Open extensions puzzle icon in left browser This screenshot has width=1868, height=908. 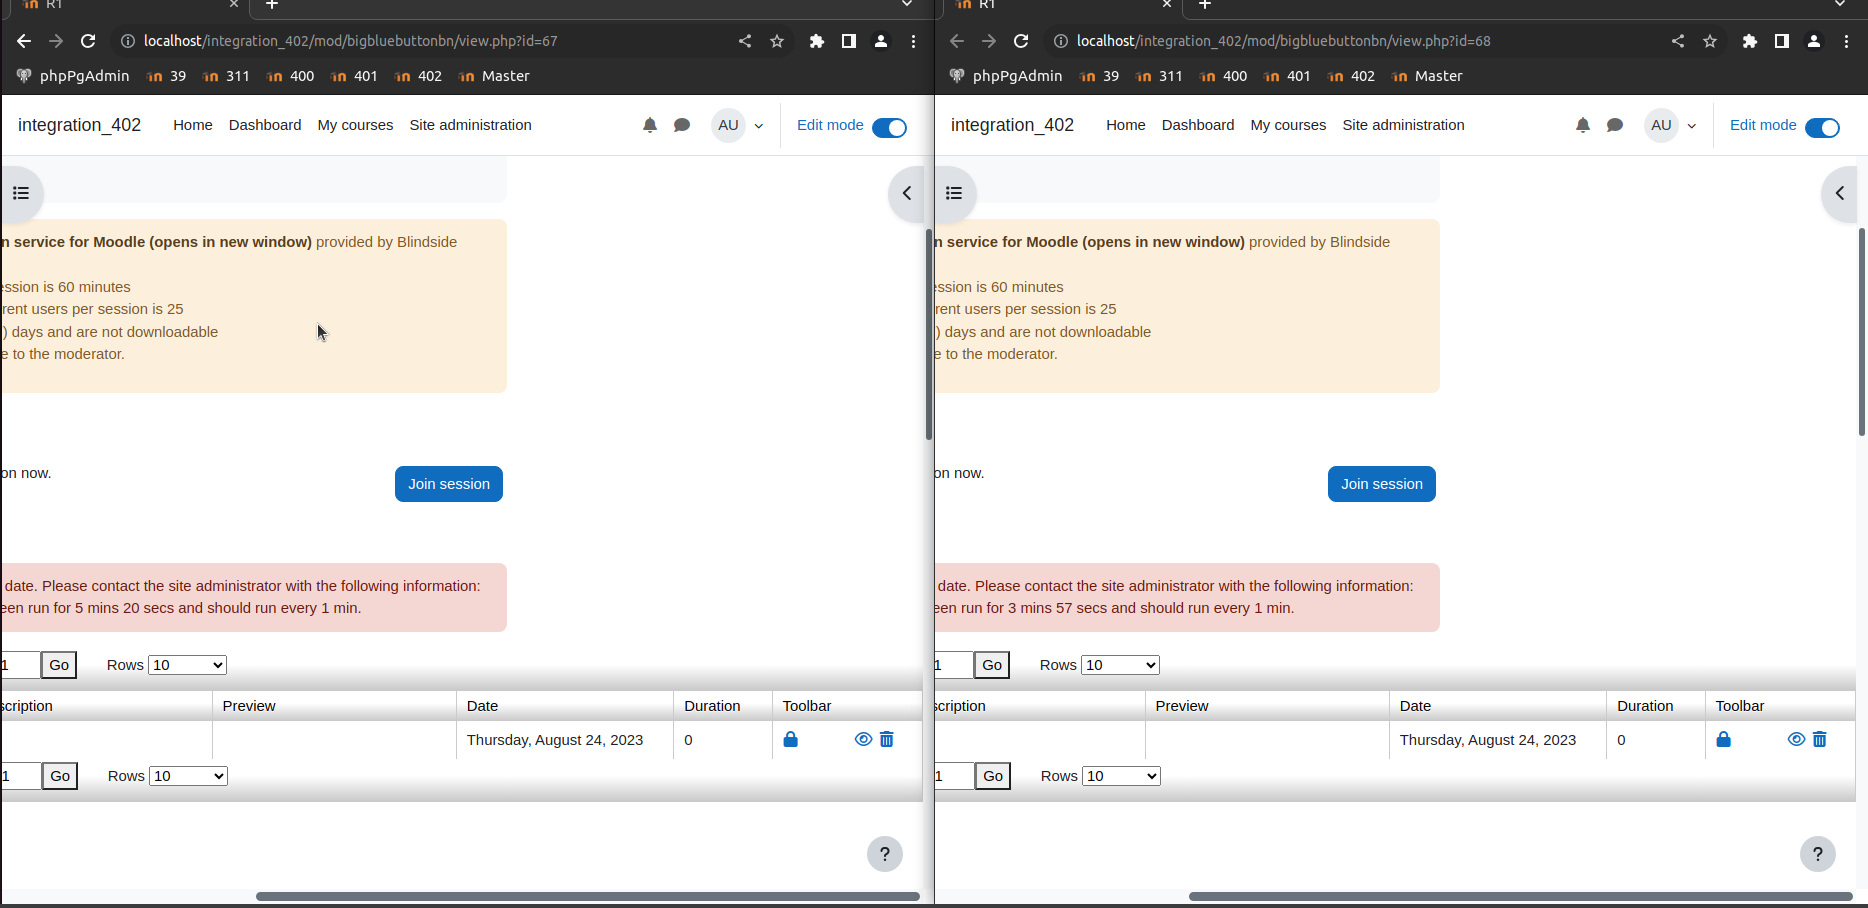(x=817, y=41)
